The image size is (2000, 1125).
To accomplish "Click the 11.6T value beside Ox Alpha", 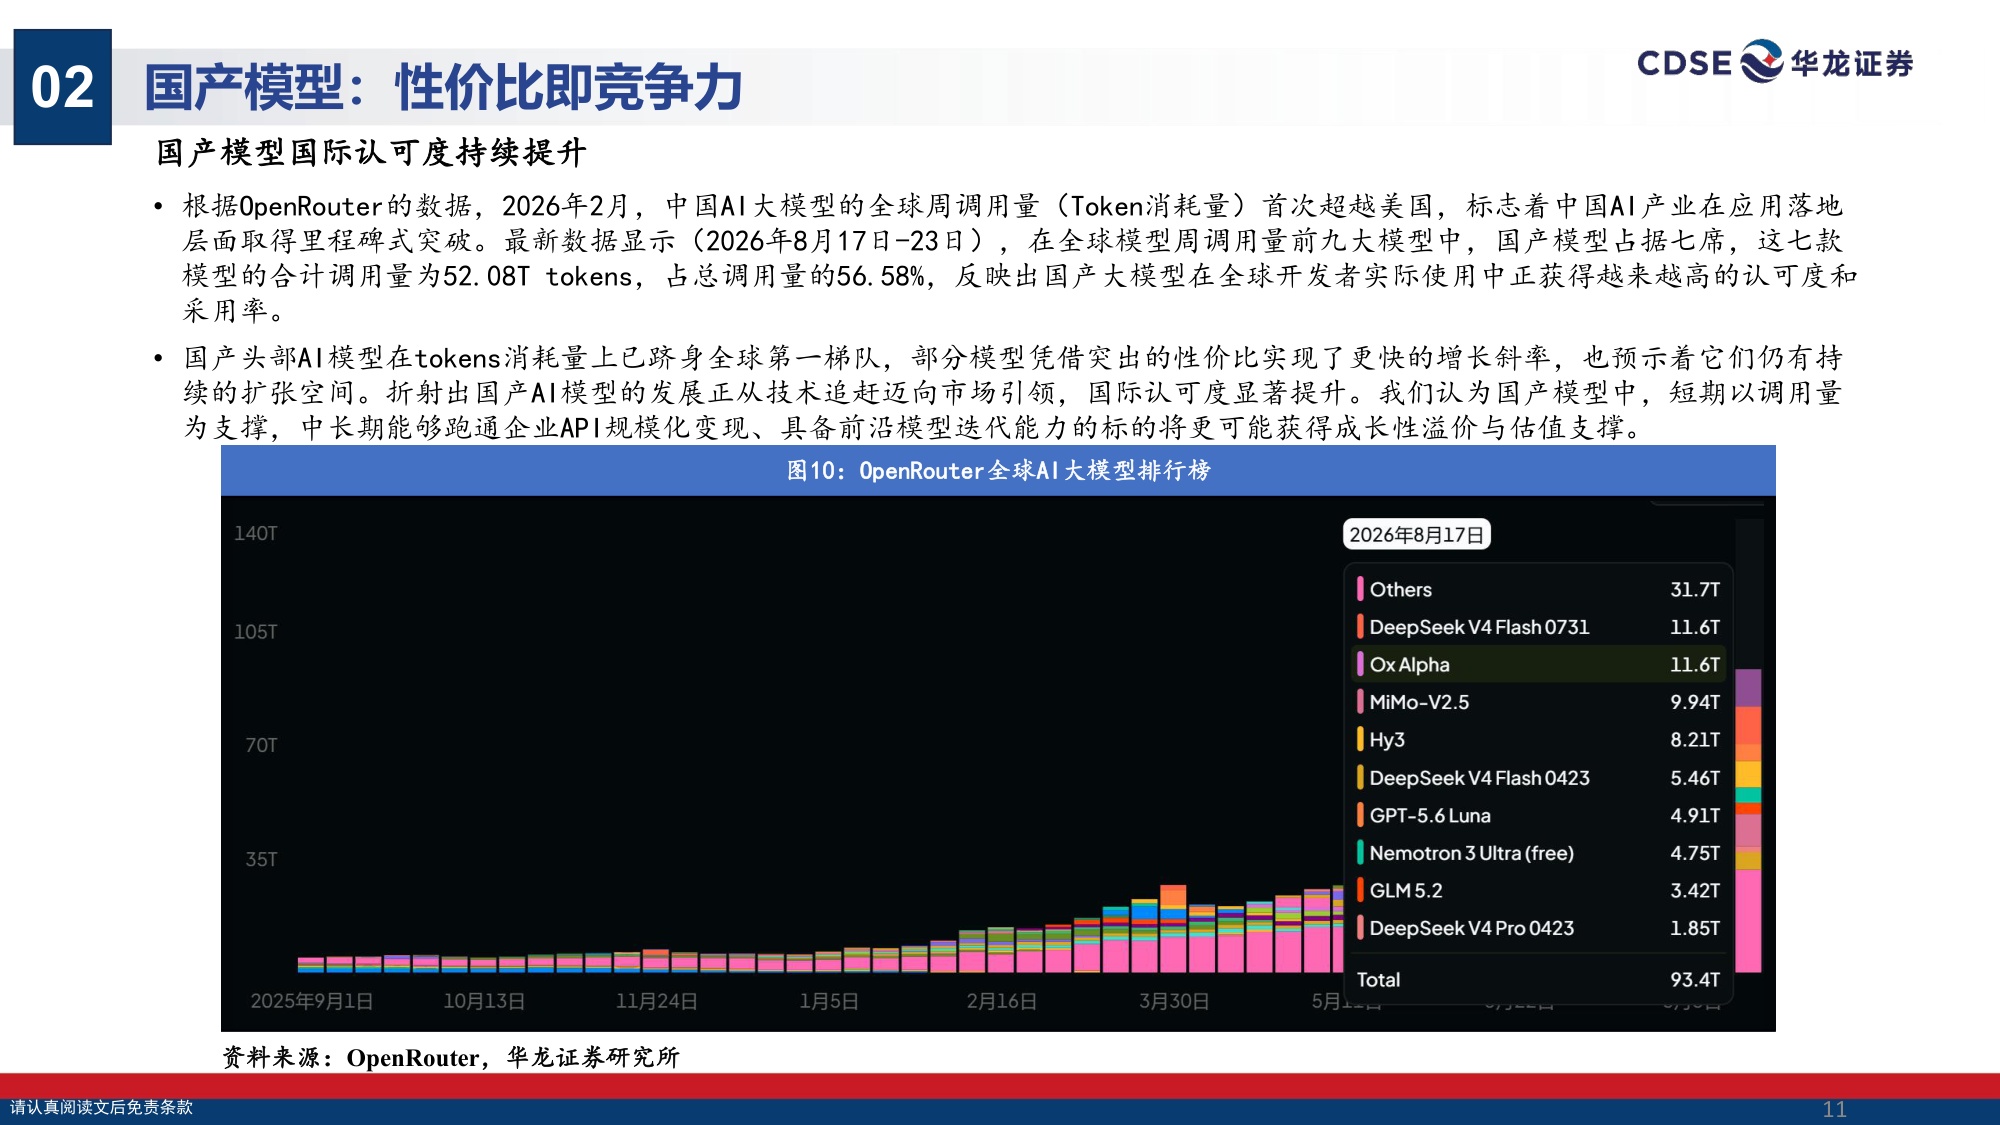I will point(1695,664).
